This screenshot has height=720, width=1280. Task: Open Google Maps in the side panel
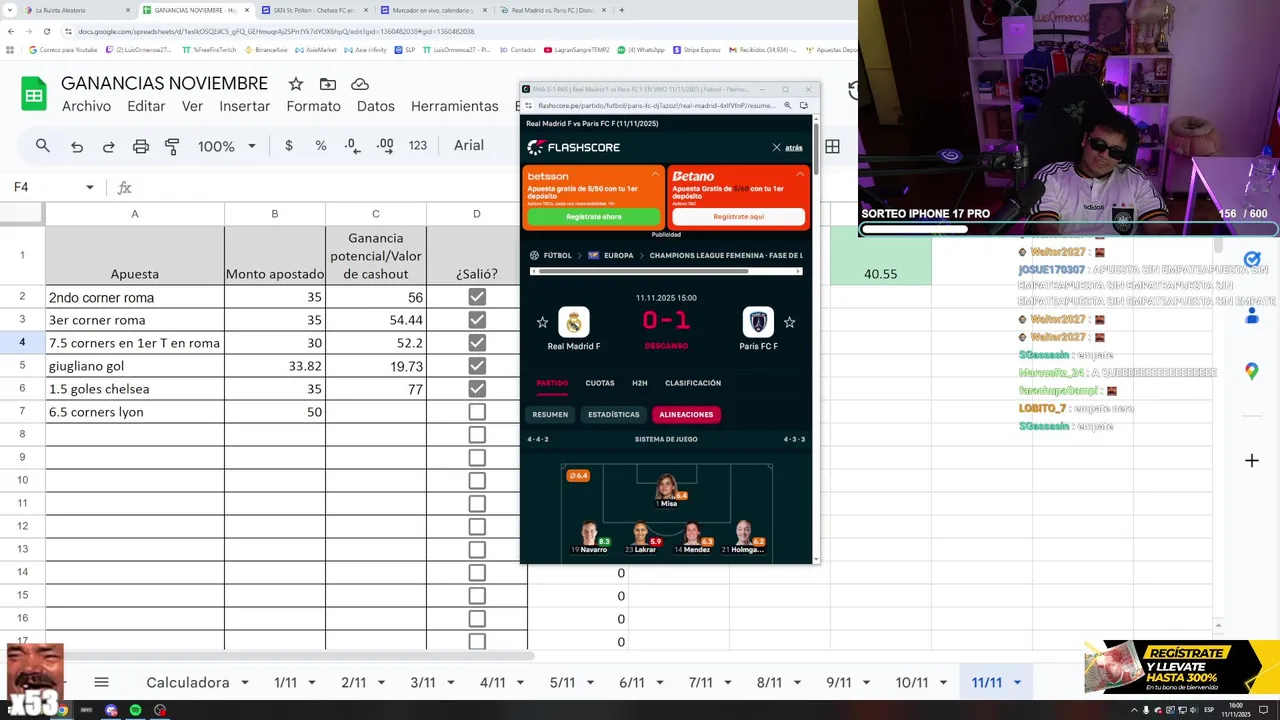click(1251, 372)
